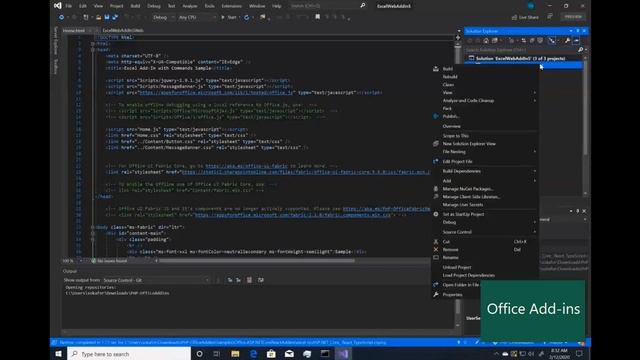Select Clean from the context menu
The image size is (640, 360).
click(x=448, y=84)
